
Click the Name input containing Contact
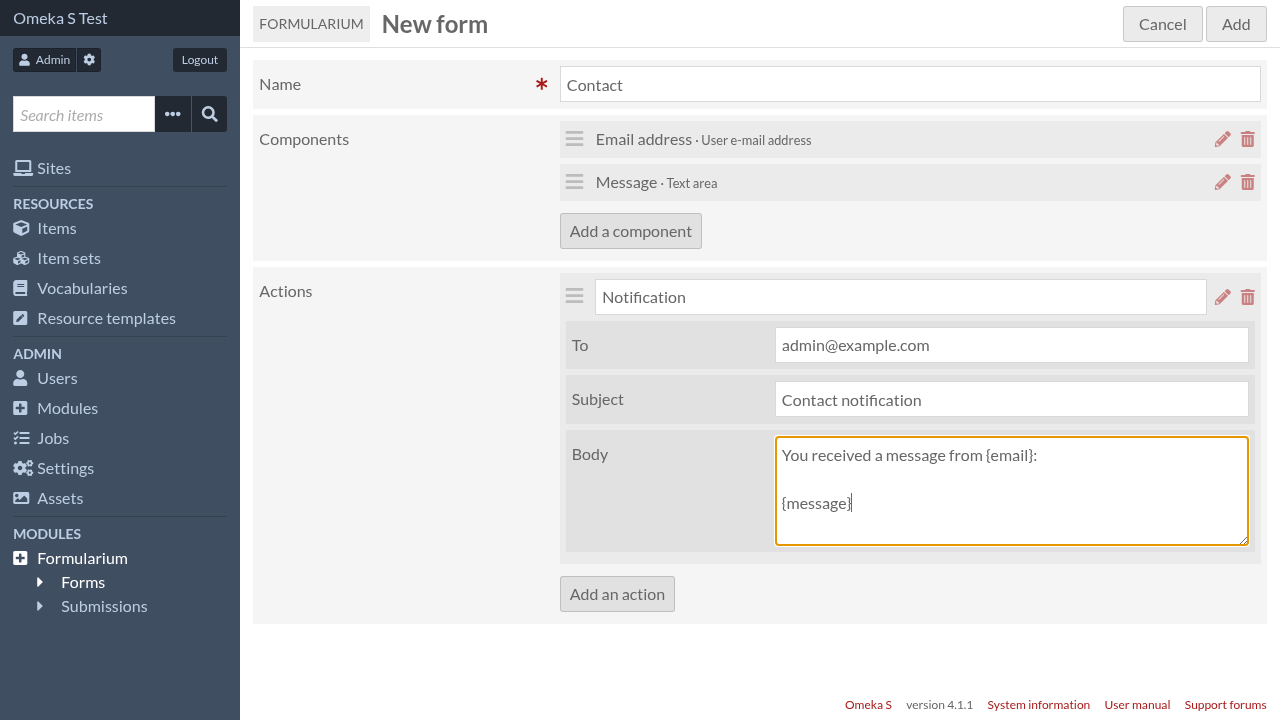(x=910, y=84)
